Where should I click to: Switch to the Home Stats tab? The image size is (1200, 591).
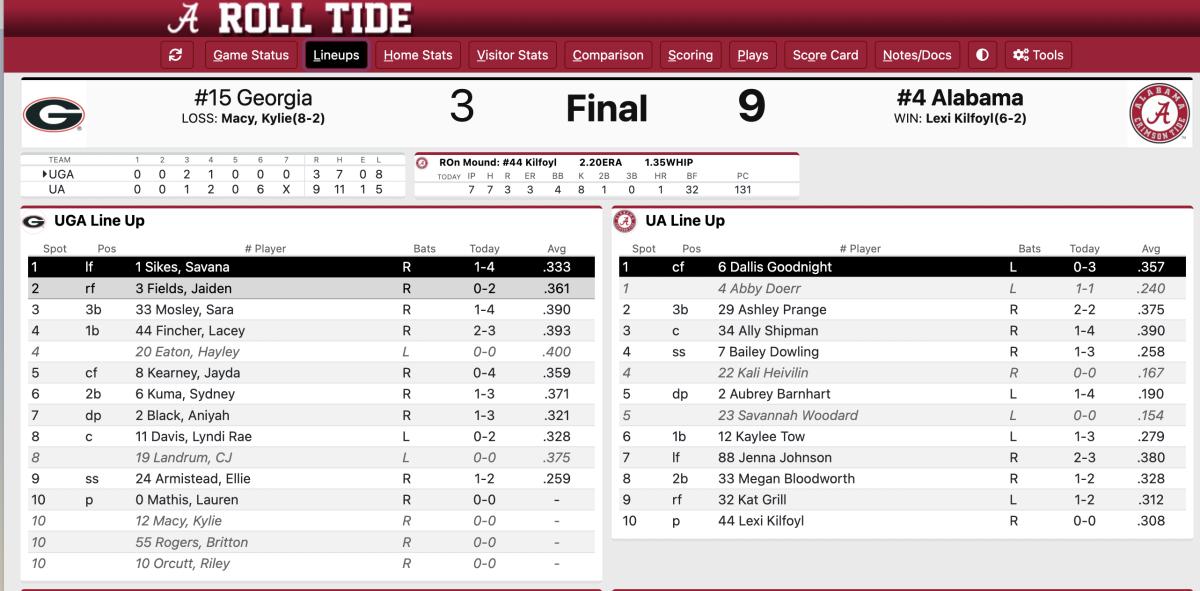tap(418, 55)
